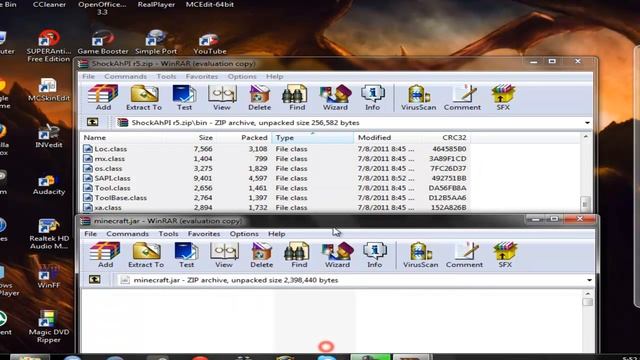Open Options menu in minecraft.jar window
640x360 pixels.
244,233
